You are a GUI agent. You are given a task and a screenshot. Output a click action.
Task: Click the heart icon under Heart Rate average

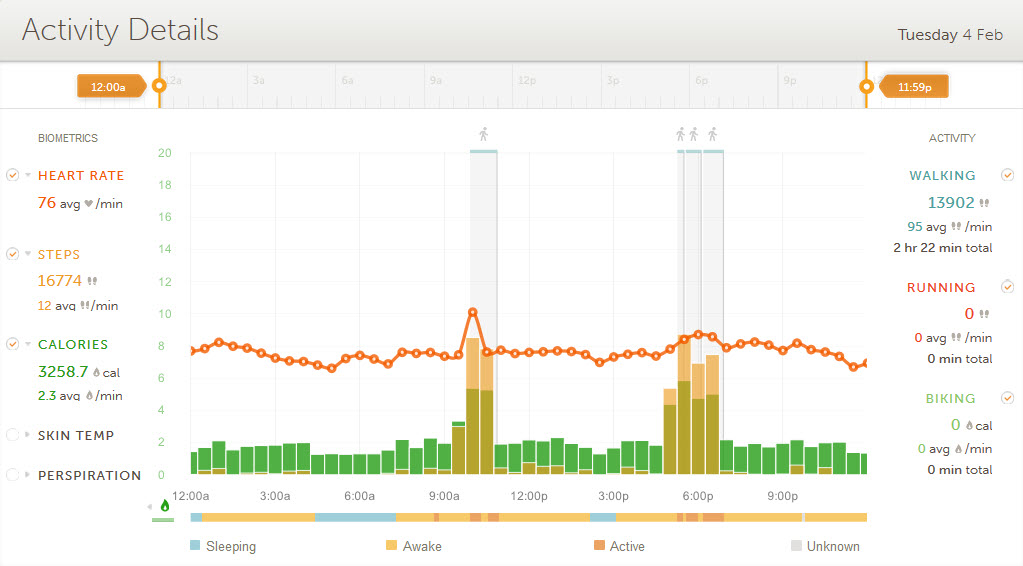tap(88, 204)
